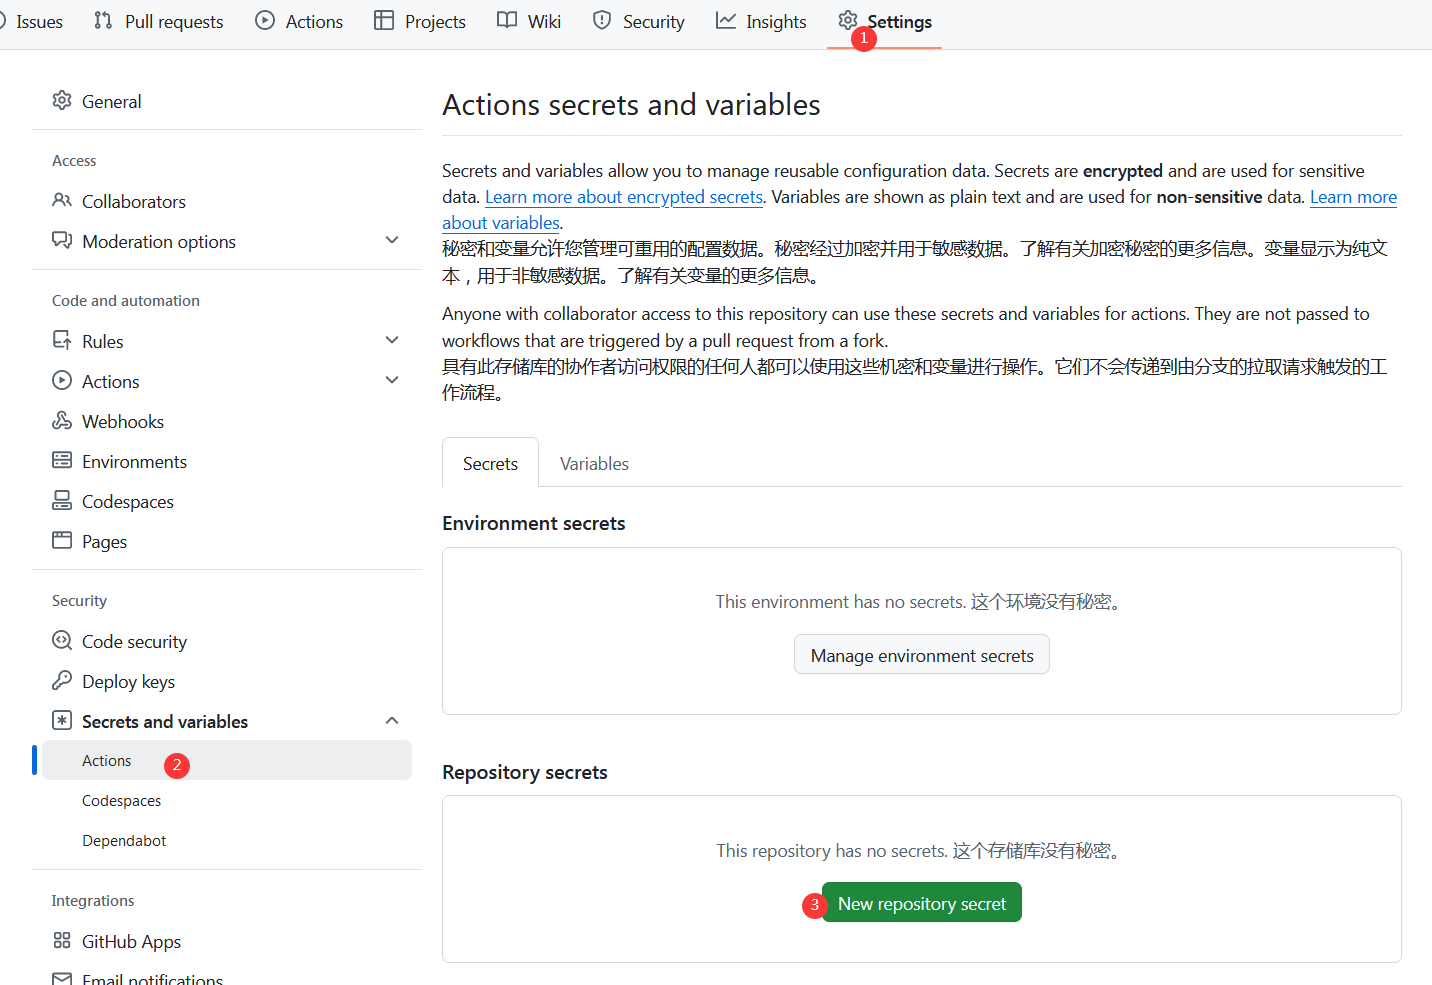Open Pages settings
Viewport: 1432px width, 985px height.
(x=227, y=541)
